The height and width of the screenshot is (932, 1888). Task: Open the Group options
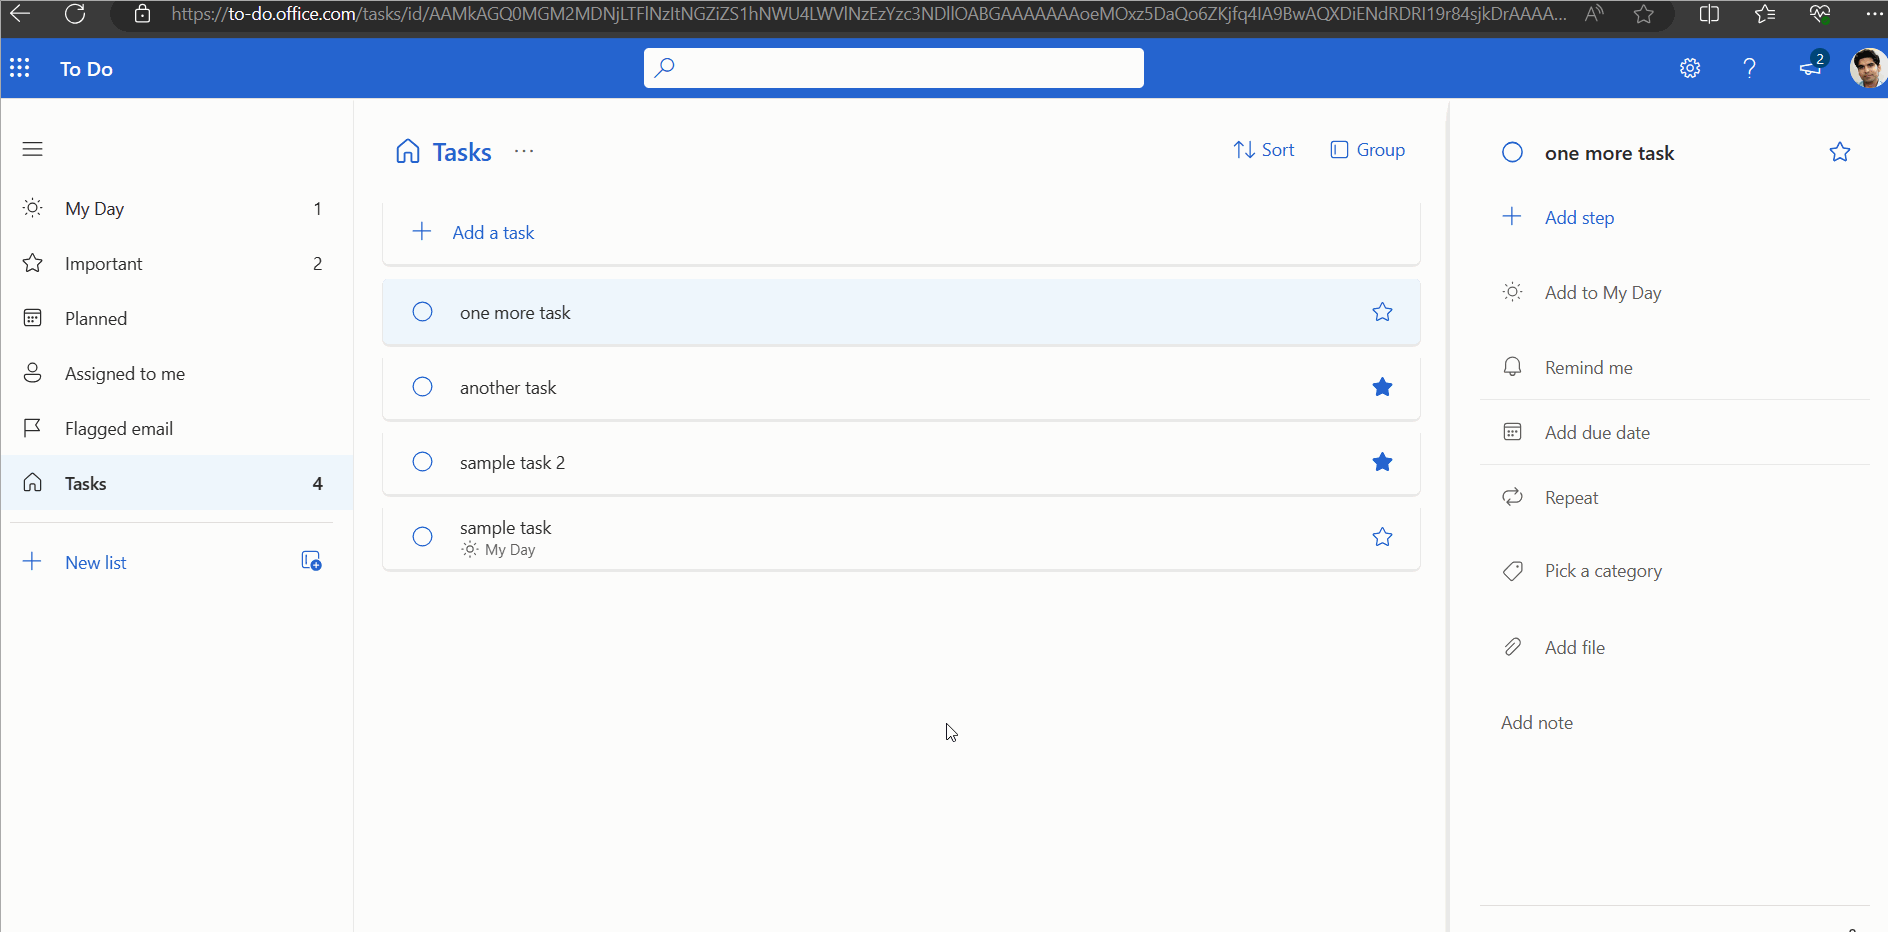click(x=1368, y=150)
